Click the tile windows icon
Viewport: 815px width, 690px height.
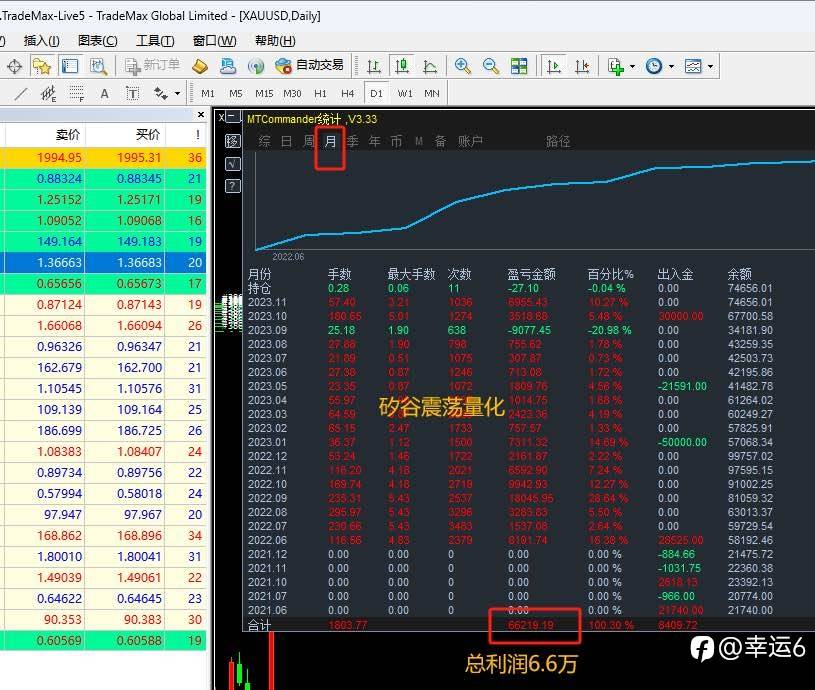pyautogui.click(x=519, y=66)
